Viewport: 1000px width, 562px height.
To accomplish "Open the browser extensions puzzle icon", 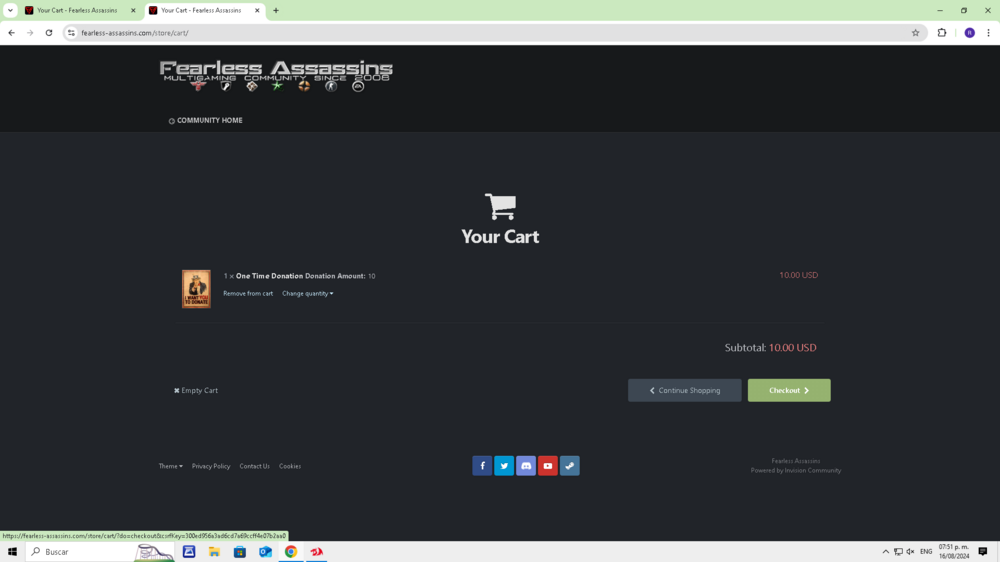I will point(942,33).
